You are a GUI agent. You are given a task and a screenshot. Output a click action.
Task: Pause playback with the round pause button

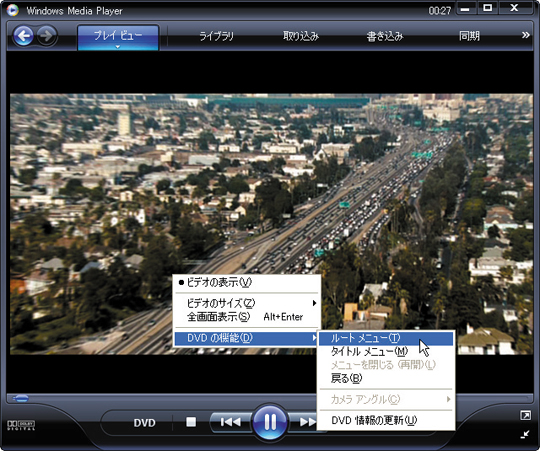click(270, 422)
